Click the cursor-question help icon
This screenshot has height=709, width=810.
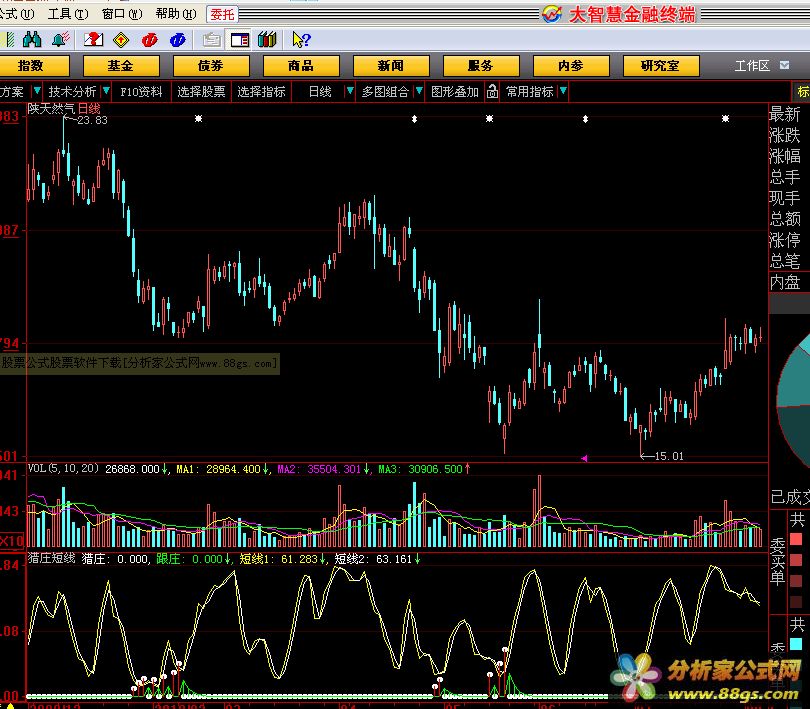pyautogui.click(x=301, y=39)
